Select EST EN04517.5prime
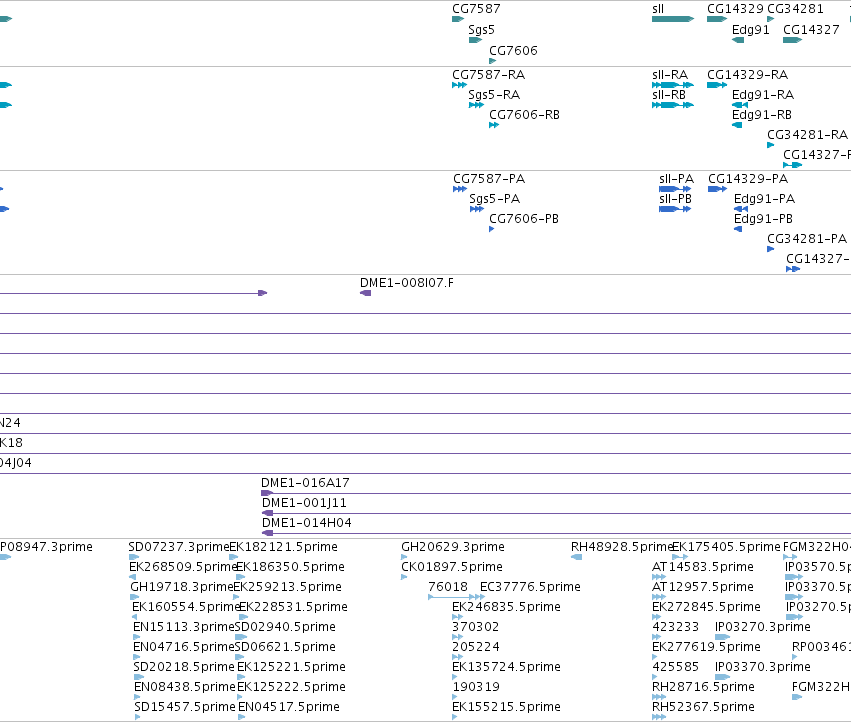Screen dimensions: 851x722 click(289, 707)
